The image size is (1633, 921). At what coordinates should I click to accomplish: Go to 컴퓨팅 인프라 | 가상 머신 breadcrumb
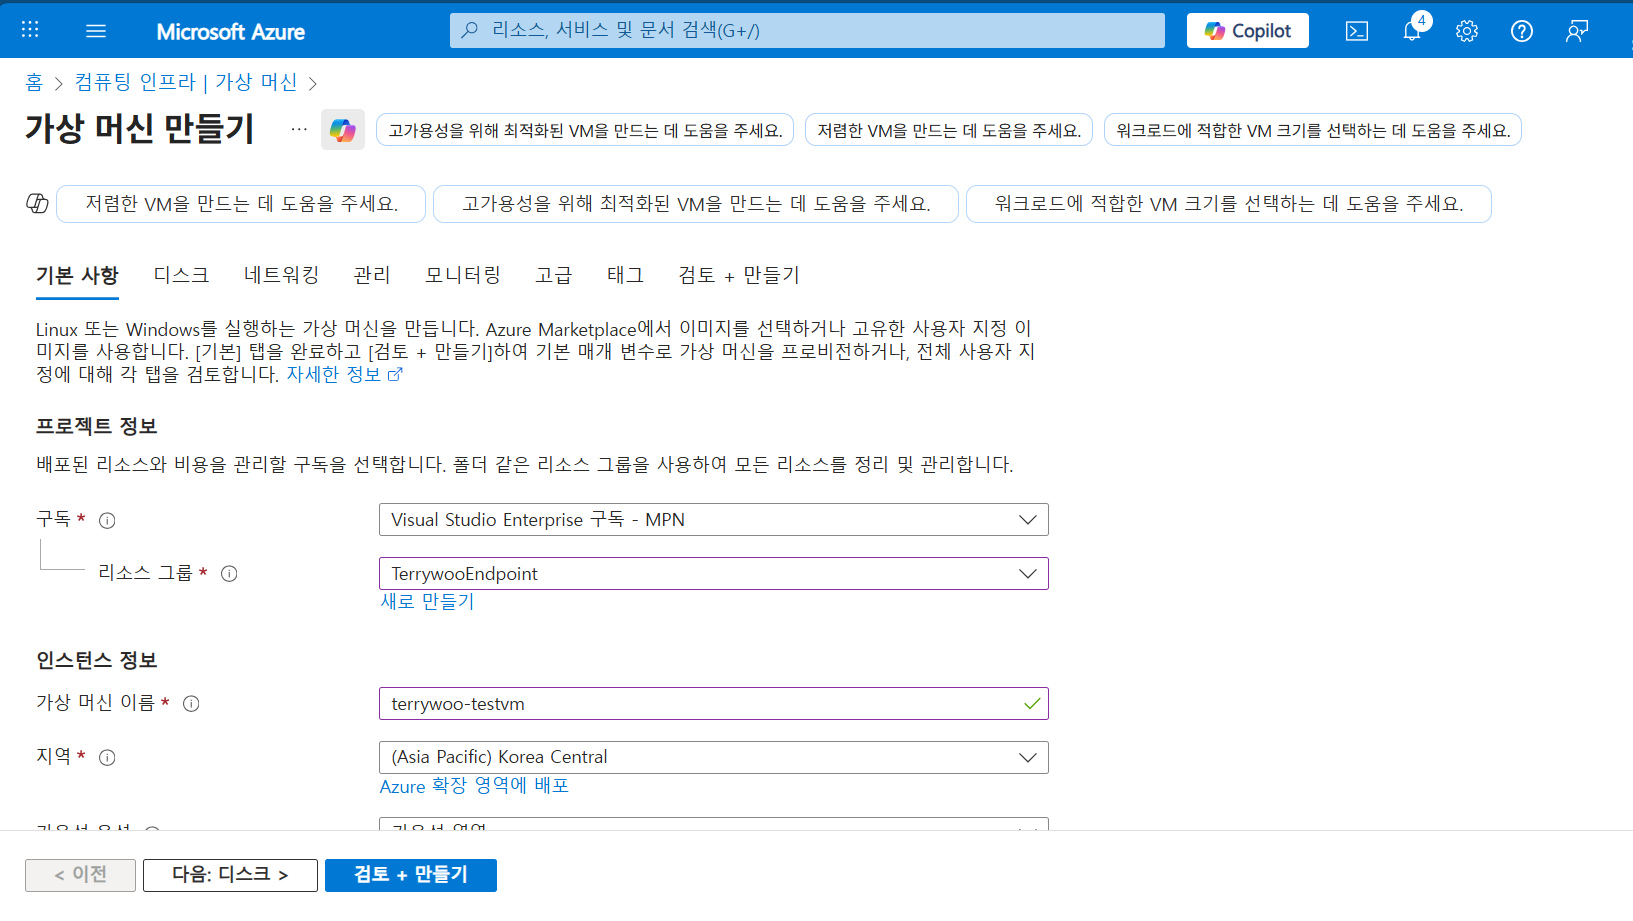click(186, 82)
